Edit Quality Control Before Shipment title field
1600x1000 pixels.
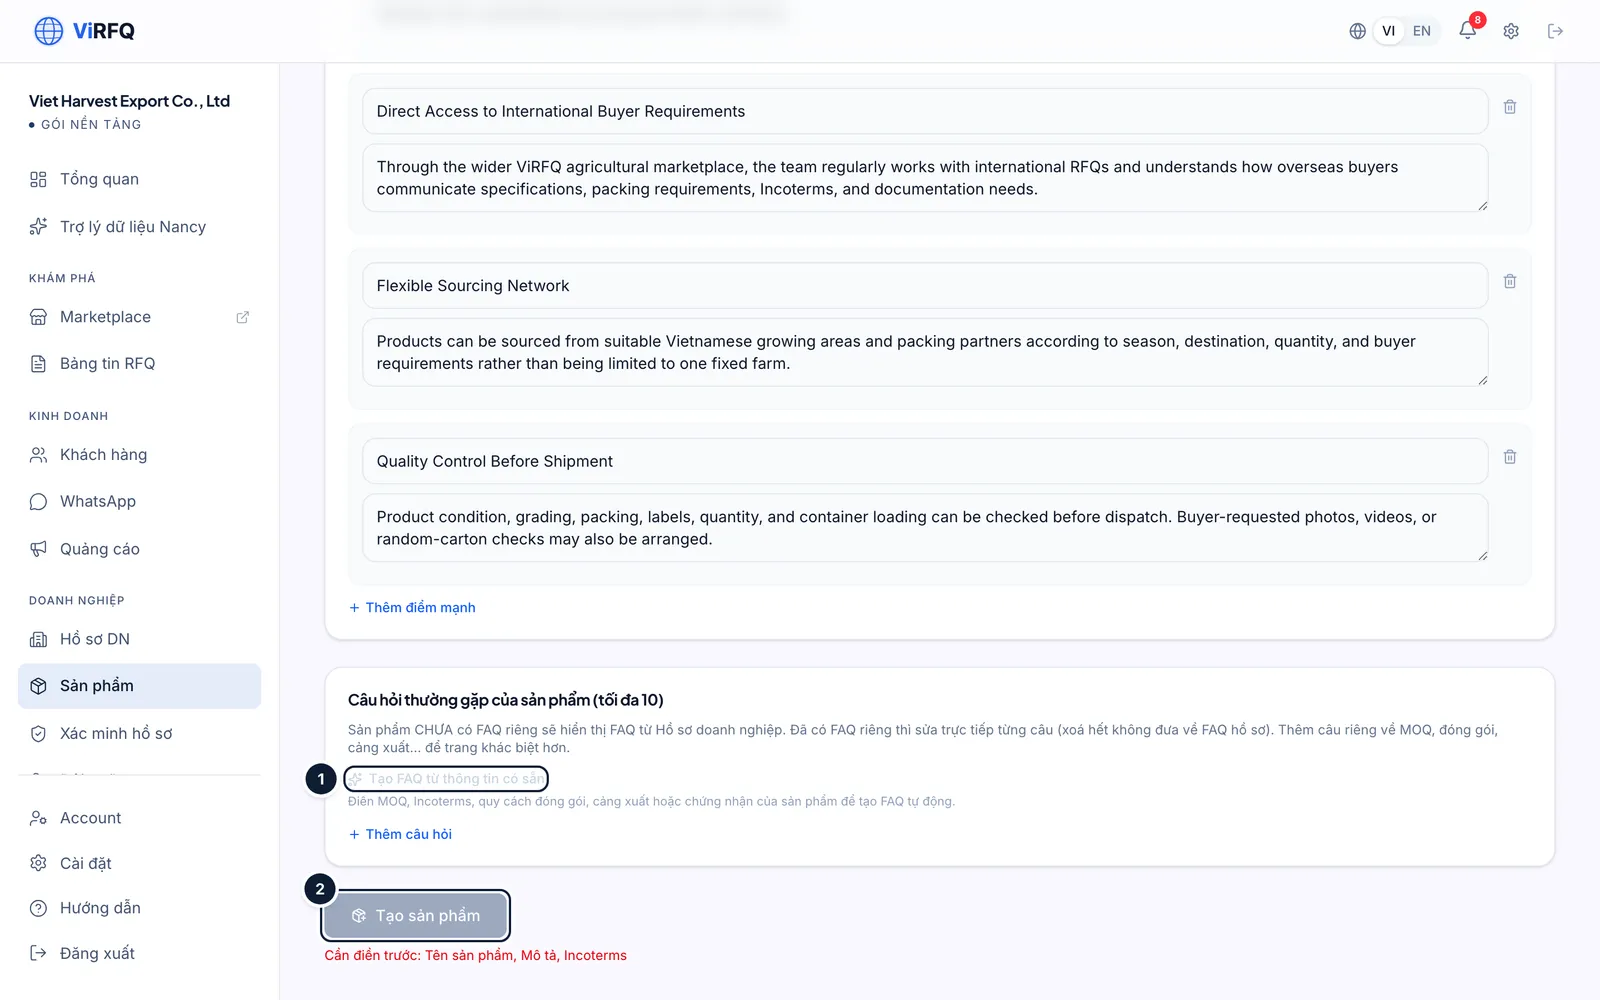point(925,461)
